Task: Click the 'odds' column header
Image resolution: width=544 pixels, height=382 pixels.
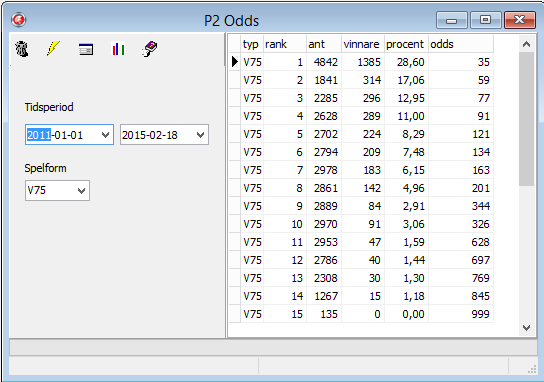Action: (461, 44)
